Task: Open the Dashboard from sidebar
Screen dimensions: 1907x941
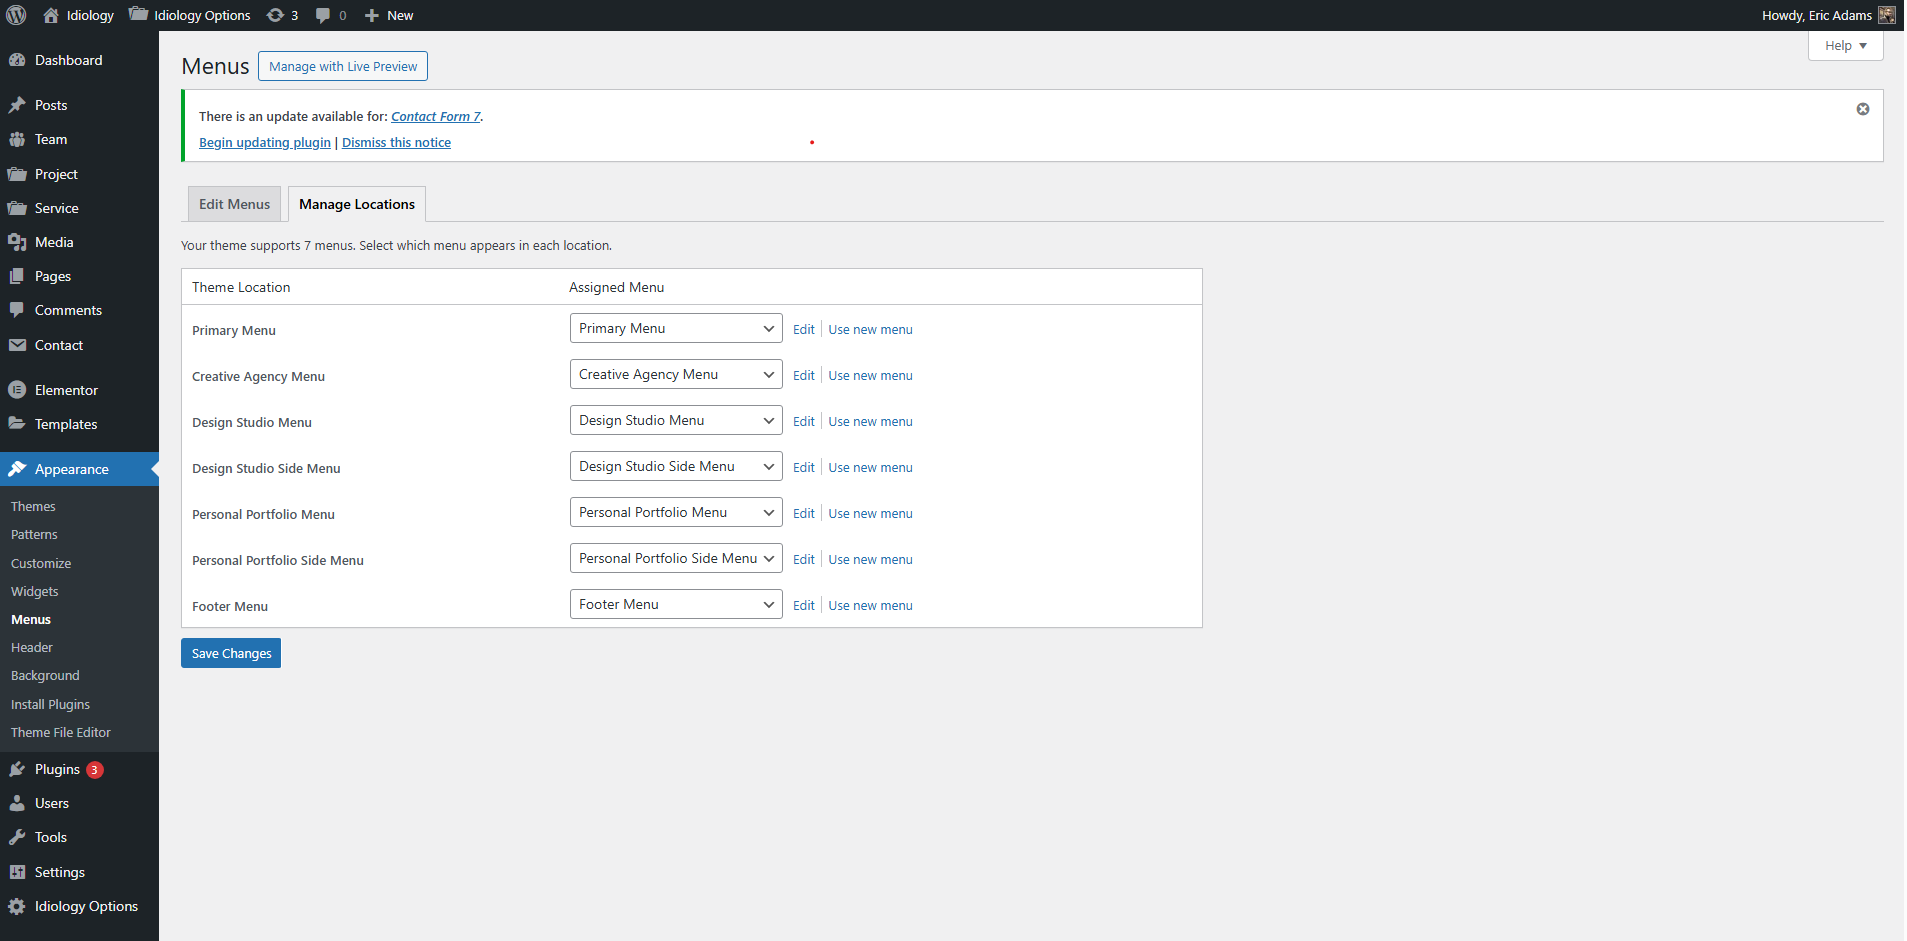Action: [x=68, y=60]
